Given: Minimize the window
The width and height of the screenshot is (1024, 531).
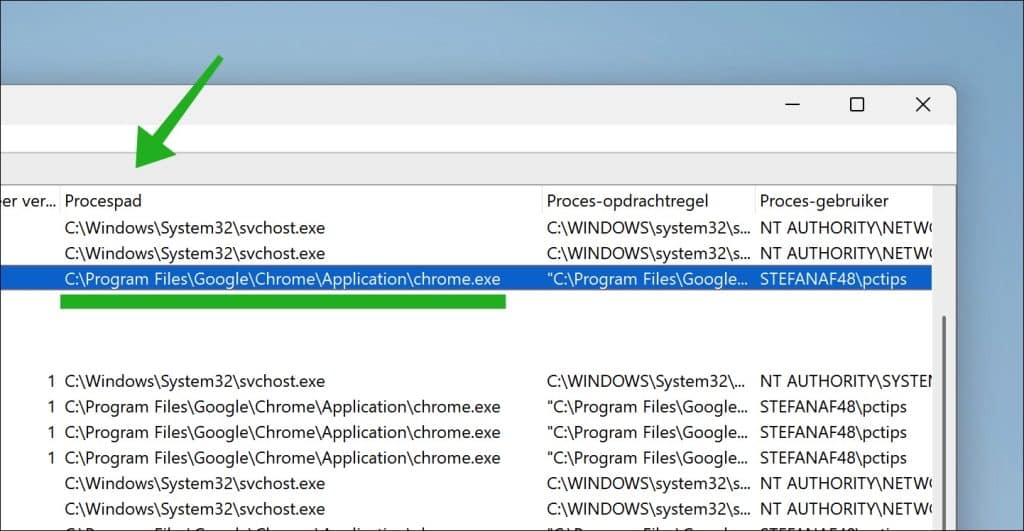Looking at the screenshot, I should click(792, 105).
